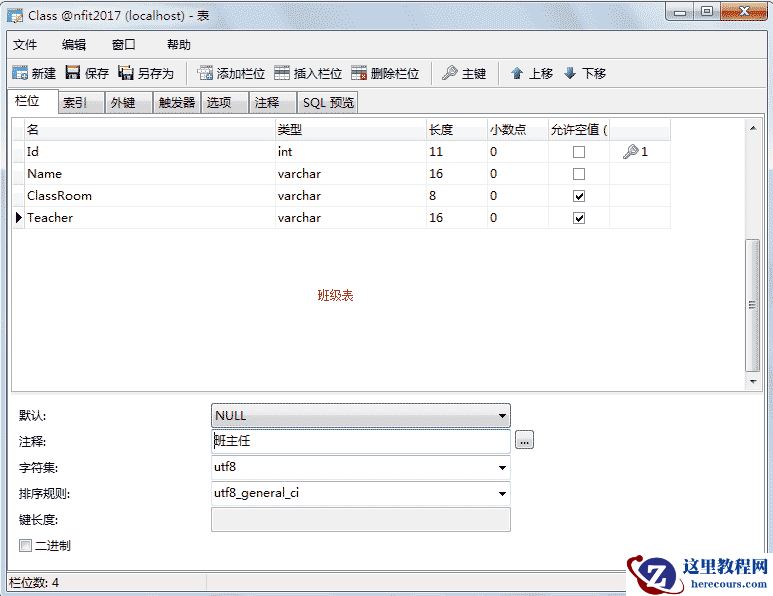Switch to the SQL 预览 tab
Screen dimensions: 773x596
[327, 103]
